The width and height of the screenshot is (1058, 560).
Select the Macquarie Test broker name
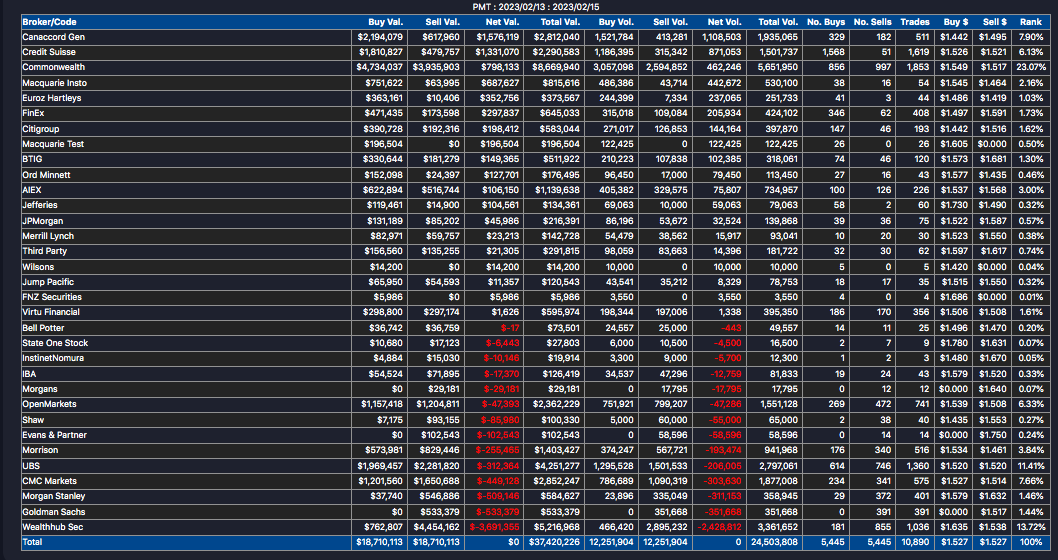[x=53, y=144]
